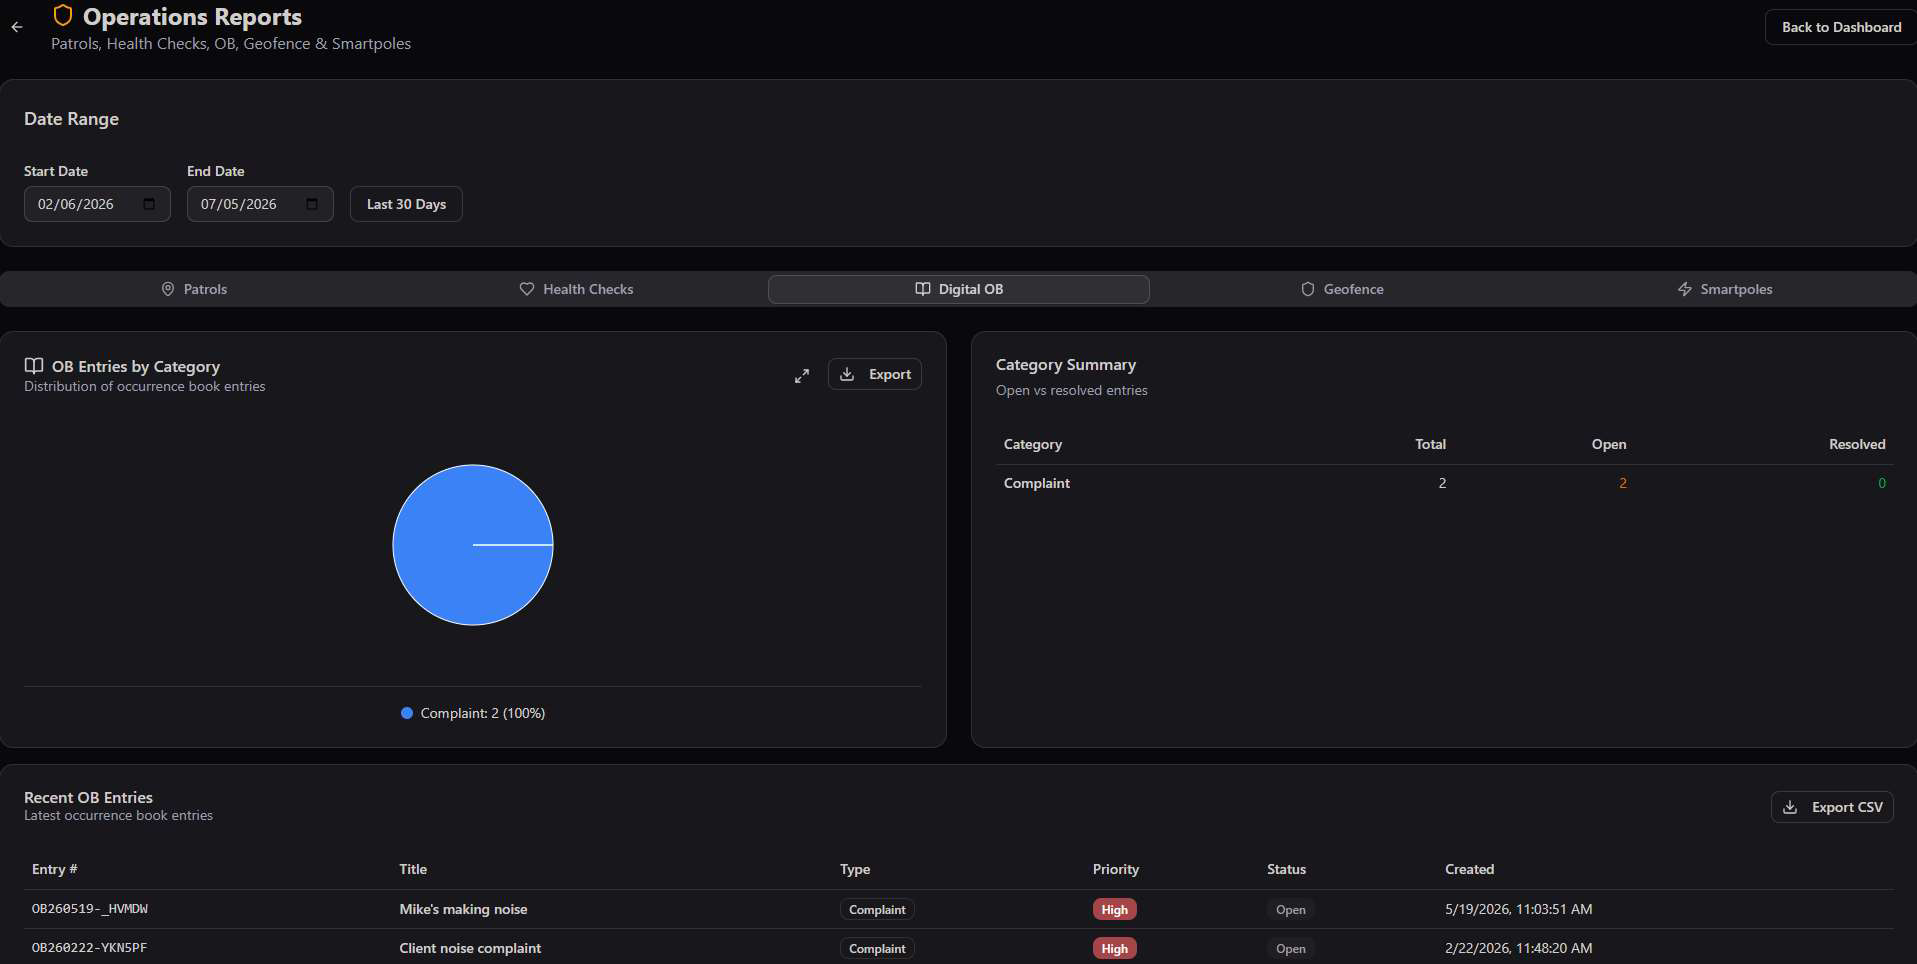Viewport: 1917px width, 964px height.
Task: Click the green Resolved count for Complaint
Action: tap(1881, 483)
